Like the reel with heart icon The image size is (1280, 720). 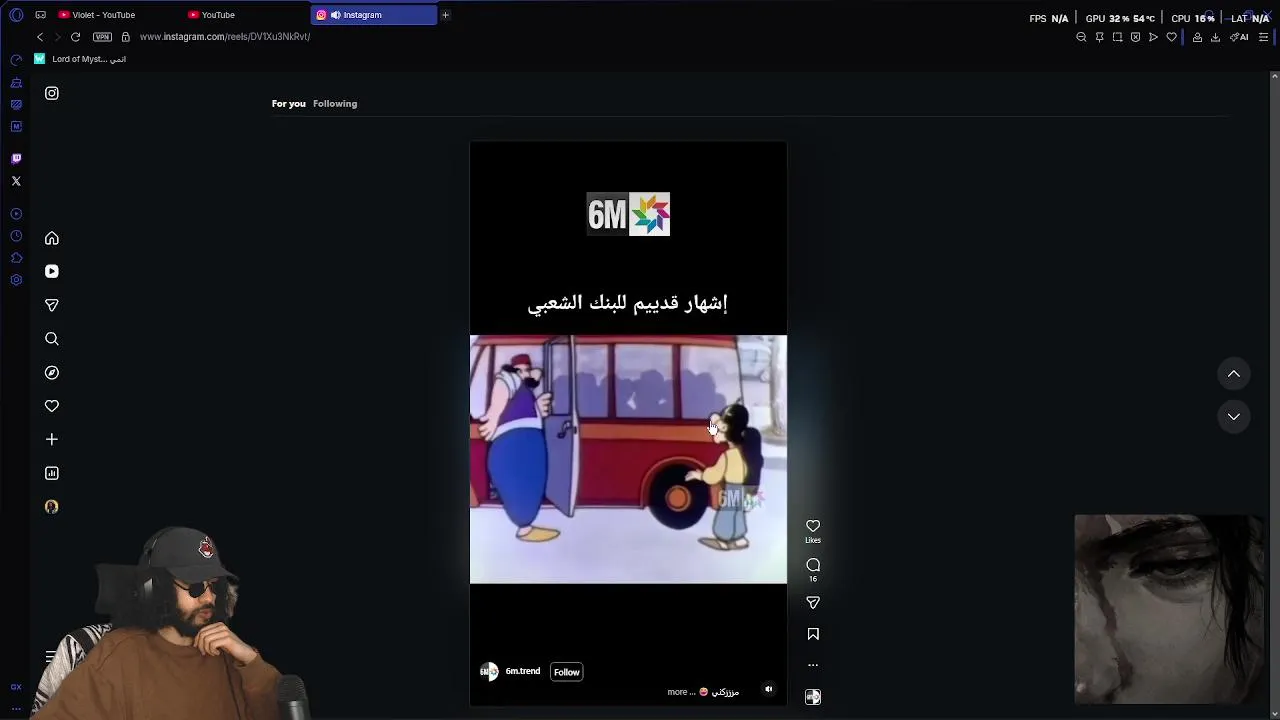[813, 526]
